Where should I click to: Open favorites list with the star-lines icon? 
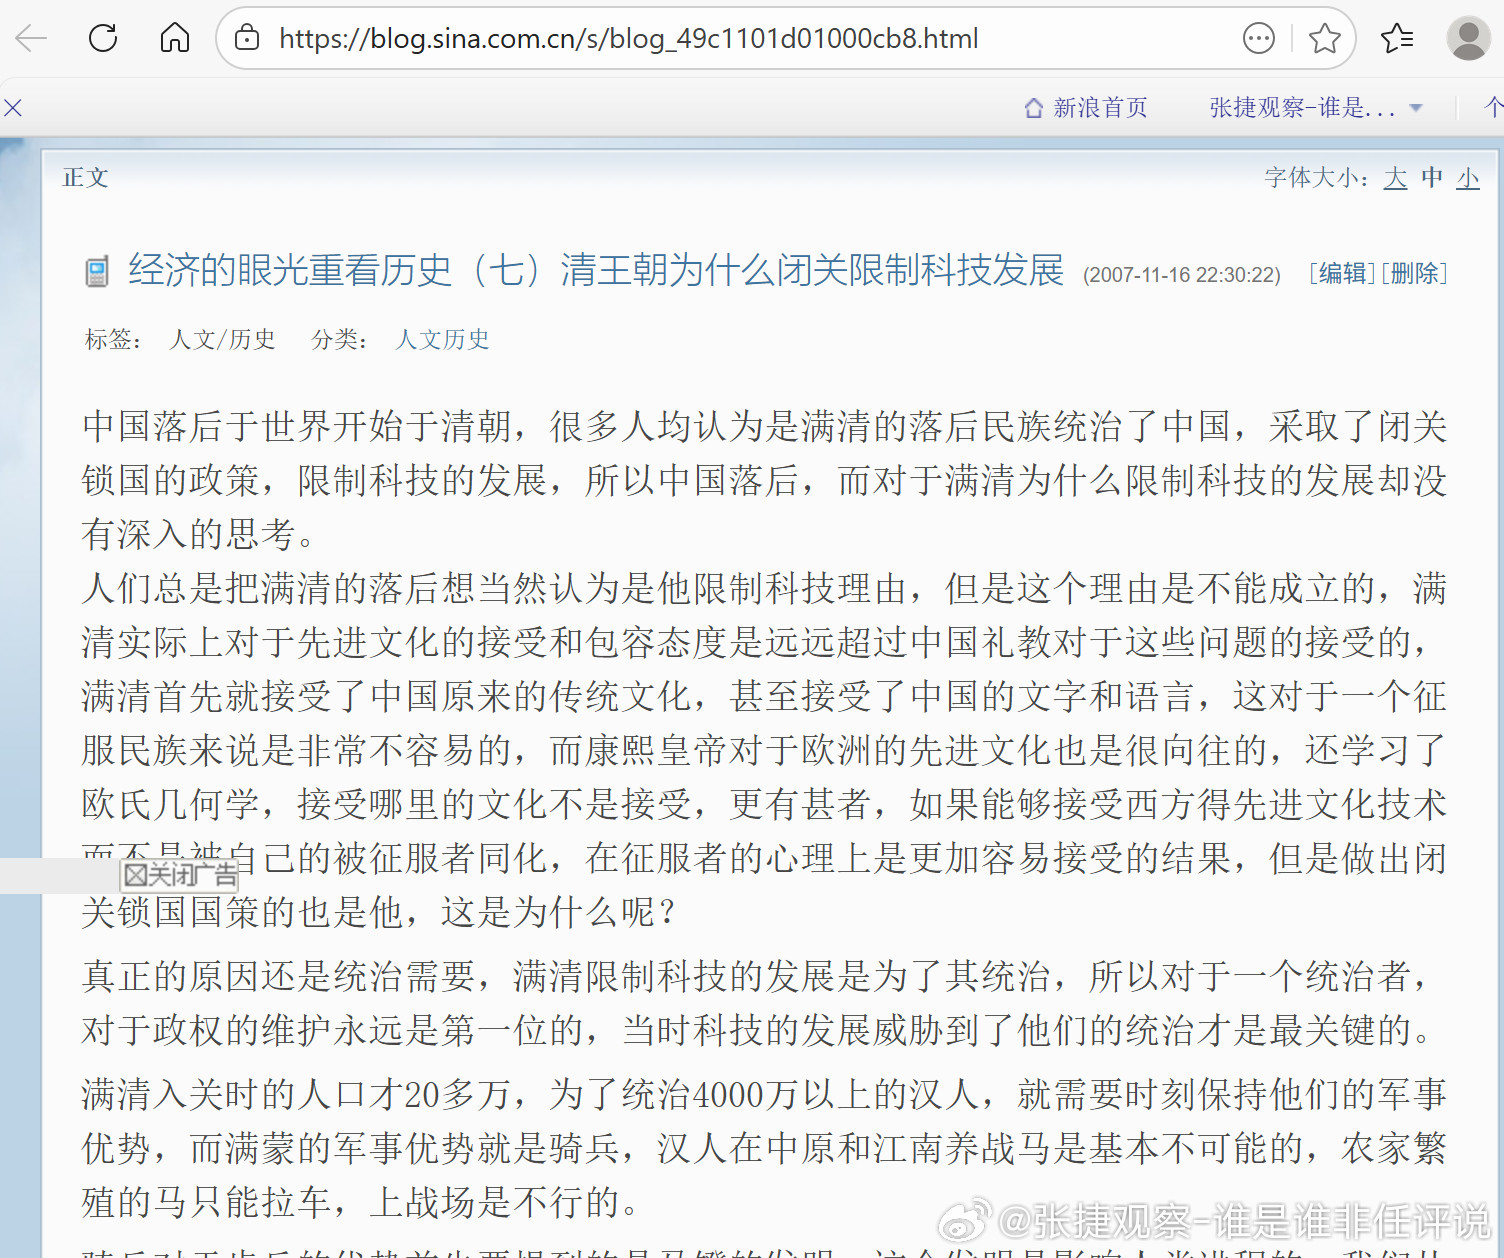(1396, 38)
